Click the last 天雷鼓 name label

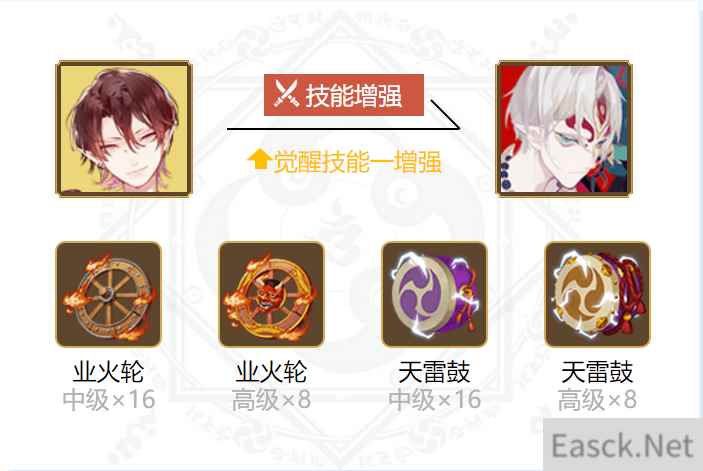597,372
